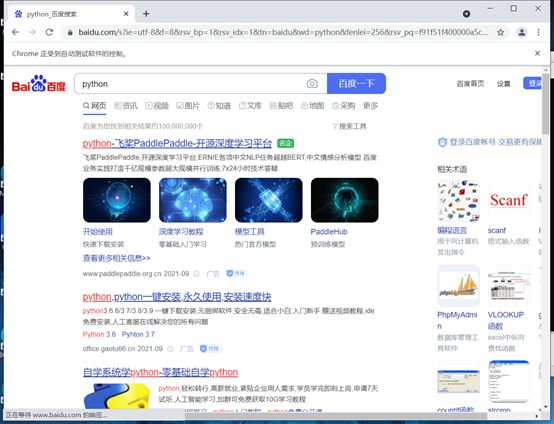The width and height of the screenshot is (554, 424).
Task: Switch to 文库 tab
Action: click(250, 106)
